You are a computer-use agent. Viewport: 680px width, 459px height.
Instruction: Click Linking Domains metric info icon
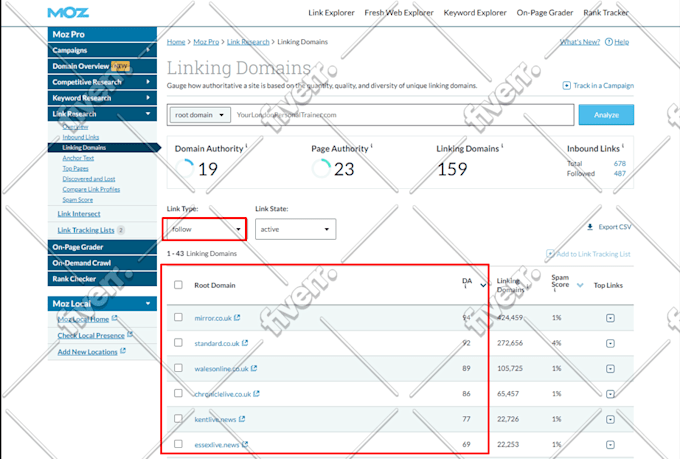point(502,146)
